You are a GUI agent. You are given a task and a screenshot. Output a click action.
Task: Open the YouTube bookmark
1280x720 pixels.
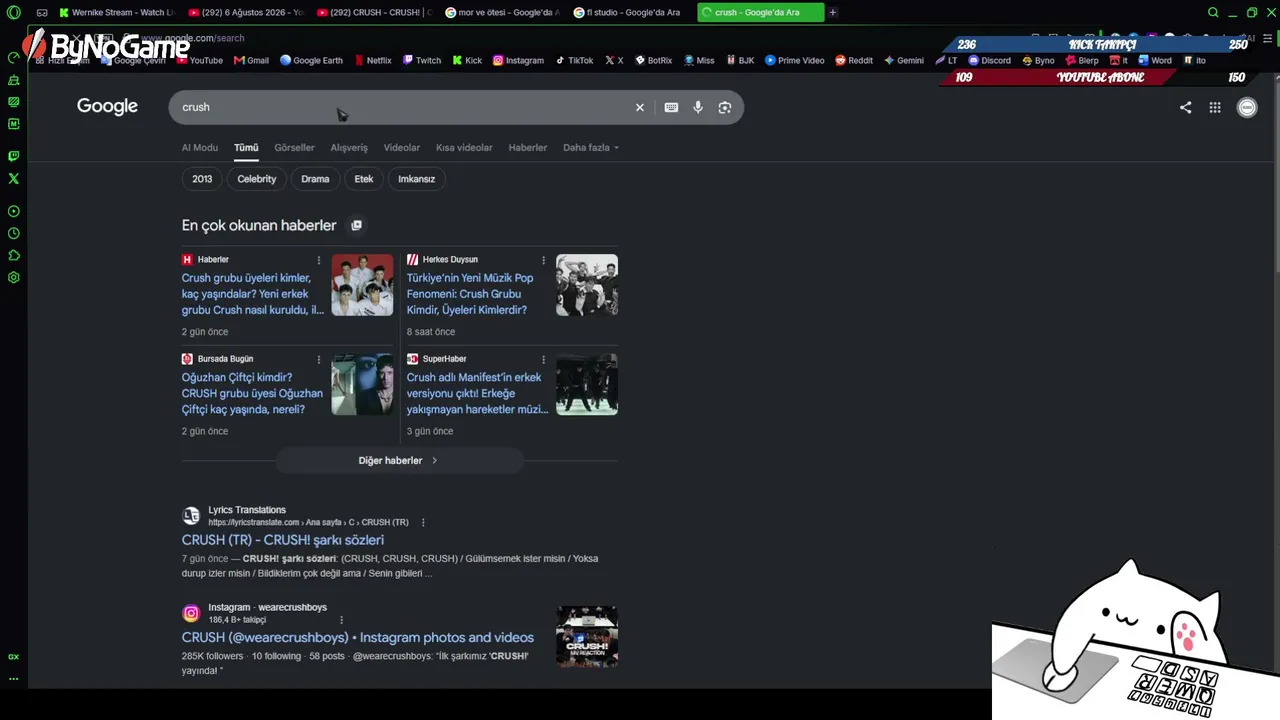pos(199,60)
